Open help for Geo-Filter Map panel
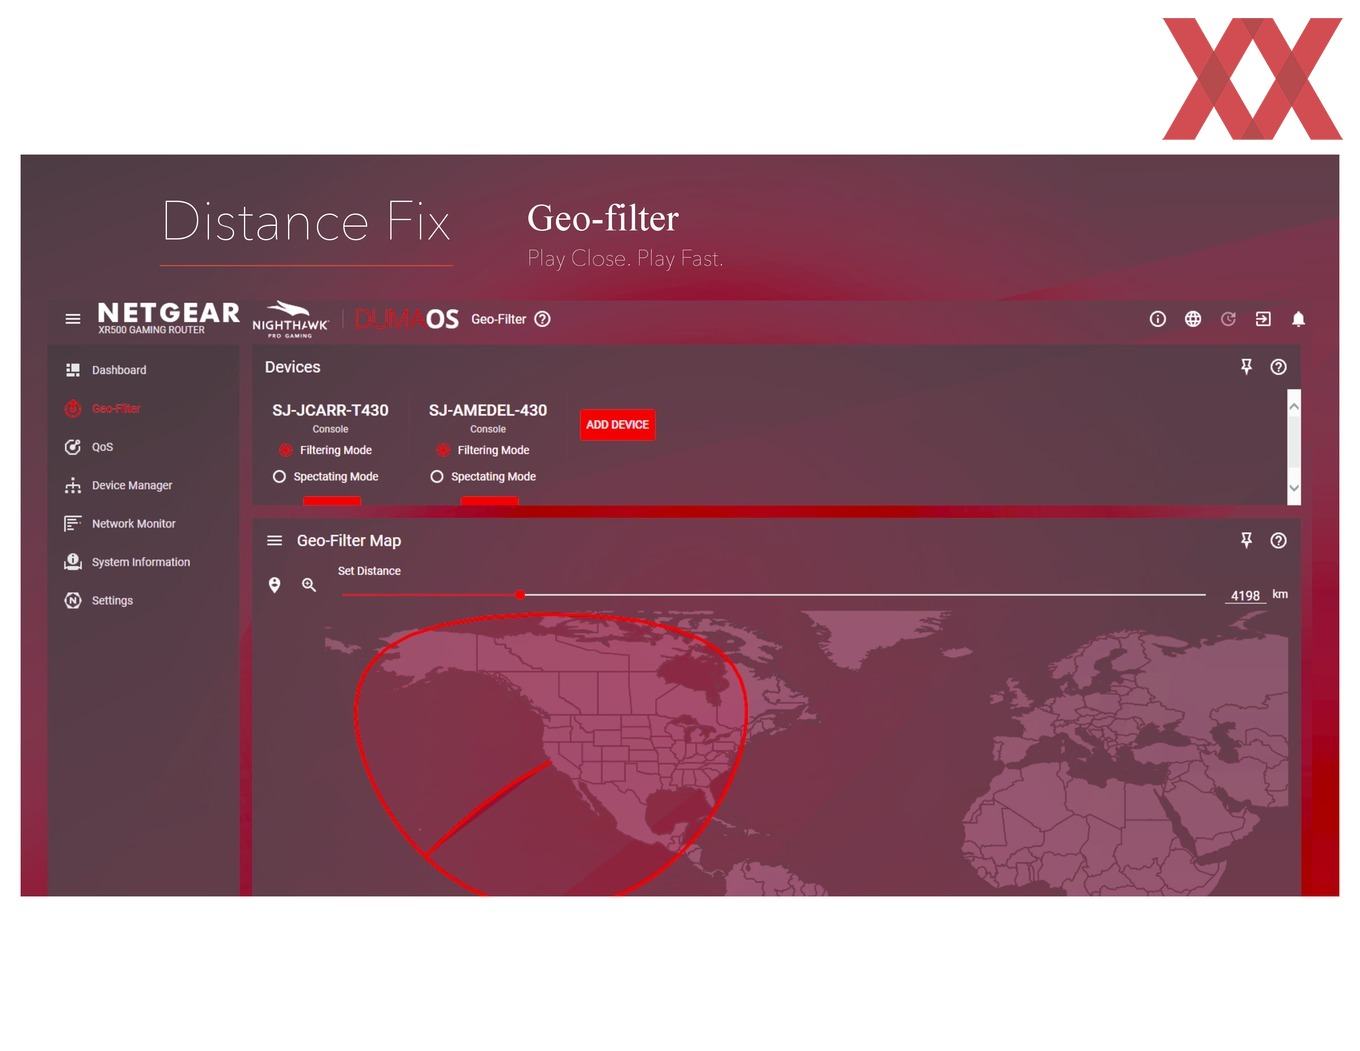The width and height of the screenshot is (1360, 1051). coord(1278,540)
